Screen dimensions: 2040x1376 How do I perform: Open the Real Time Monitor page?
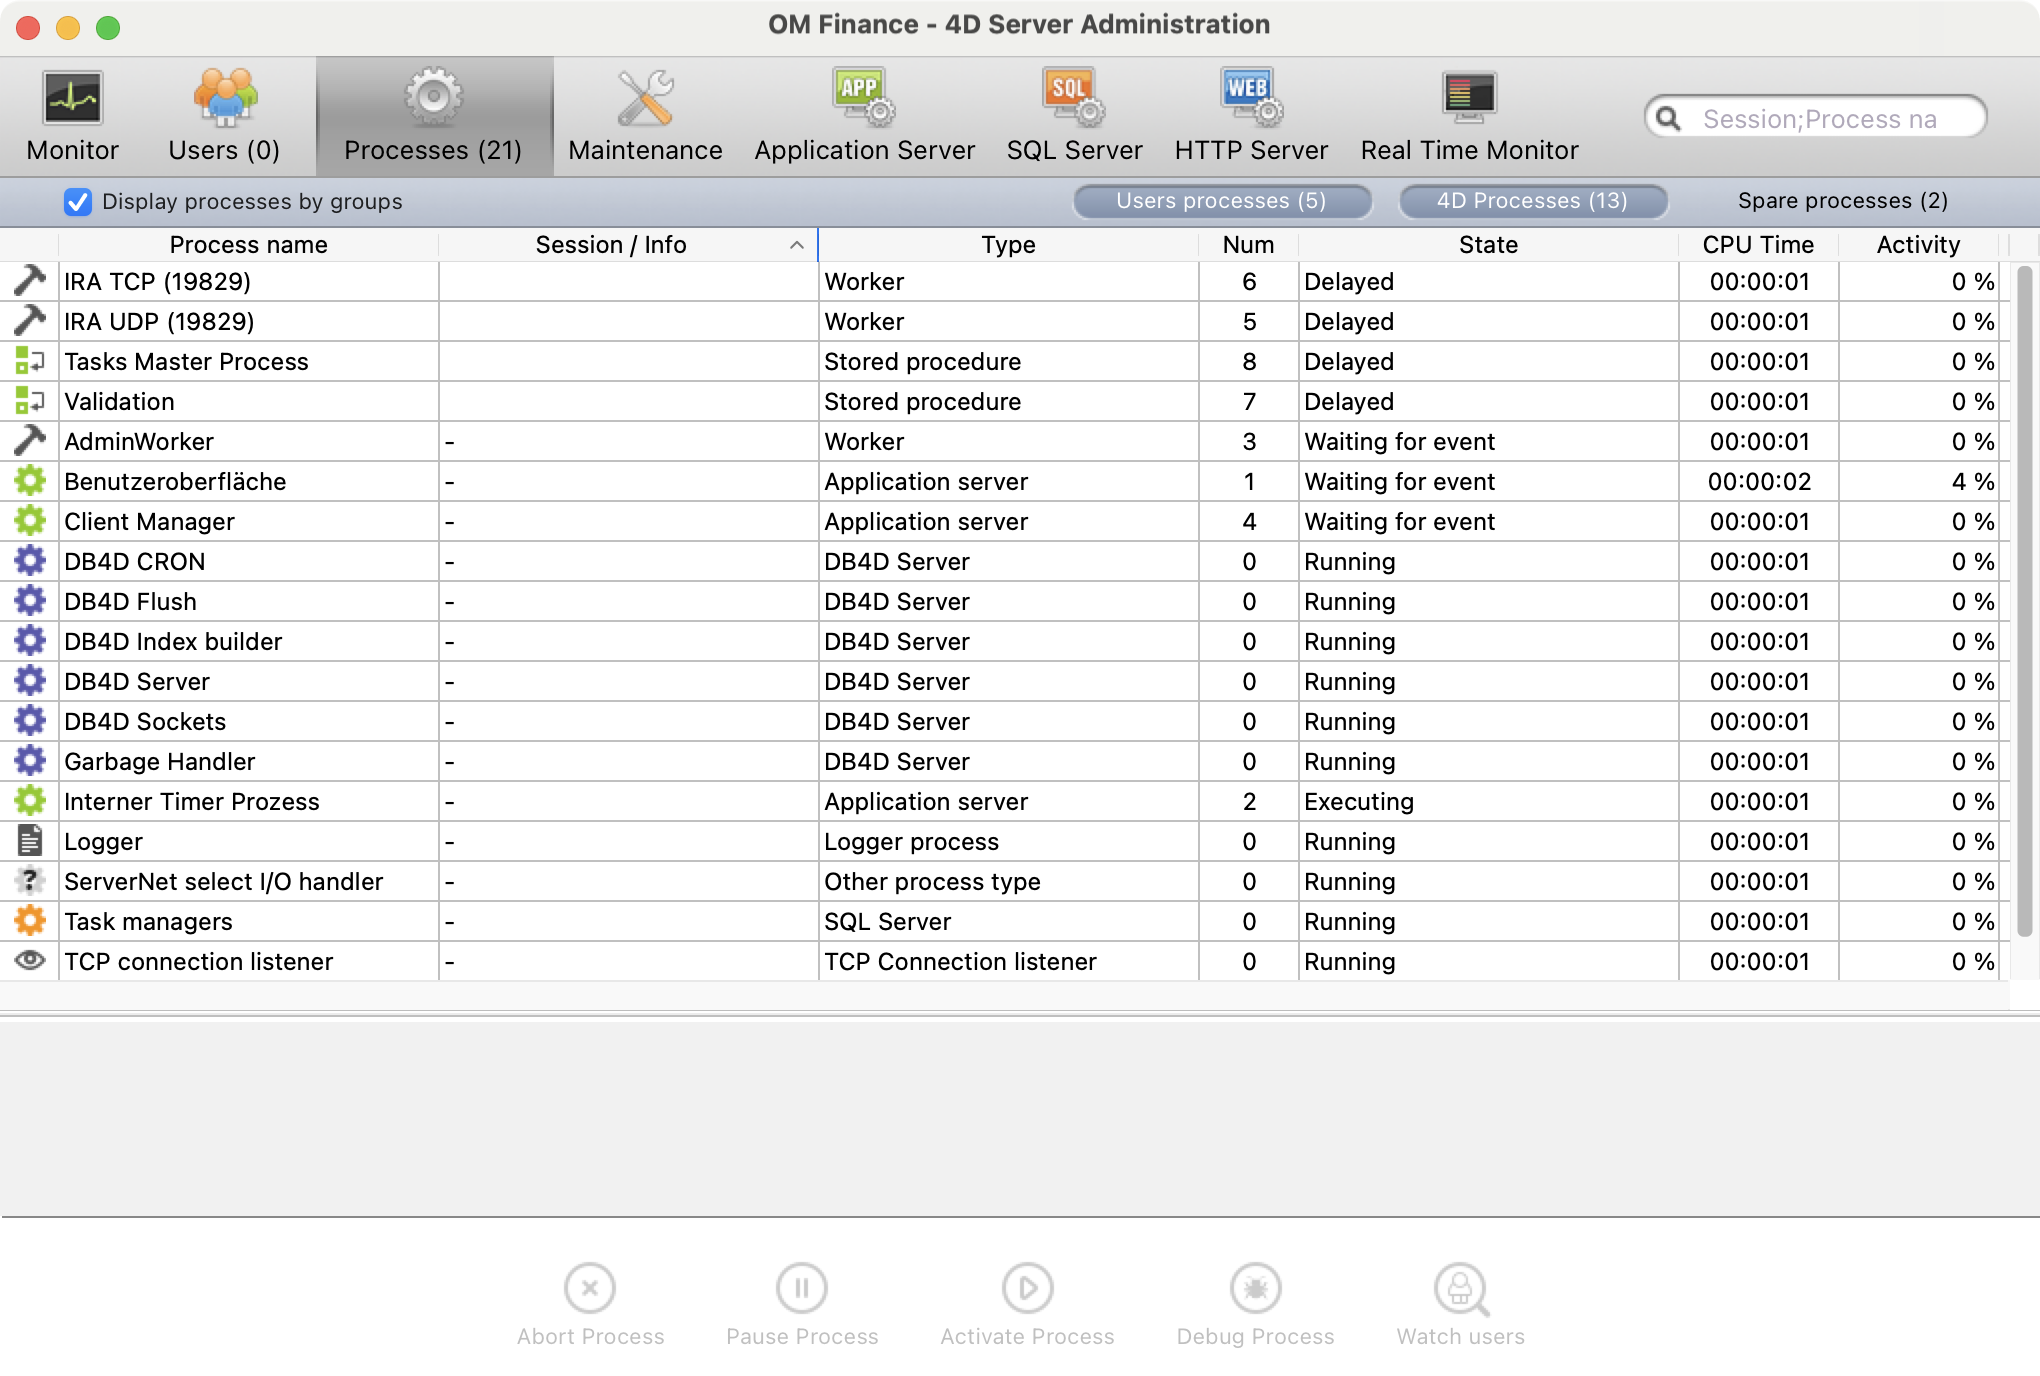click(x=1469, y=117)
